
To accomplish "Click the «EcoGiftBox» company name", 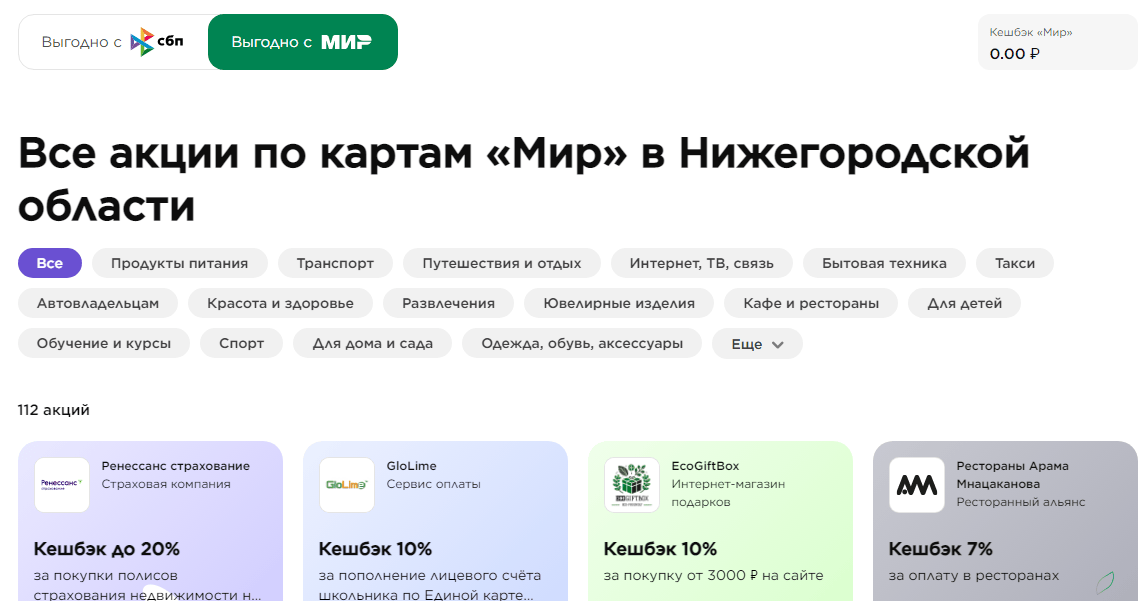I will (x=705, y=466).
